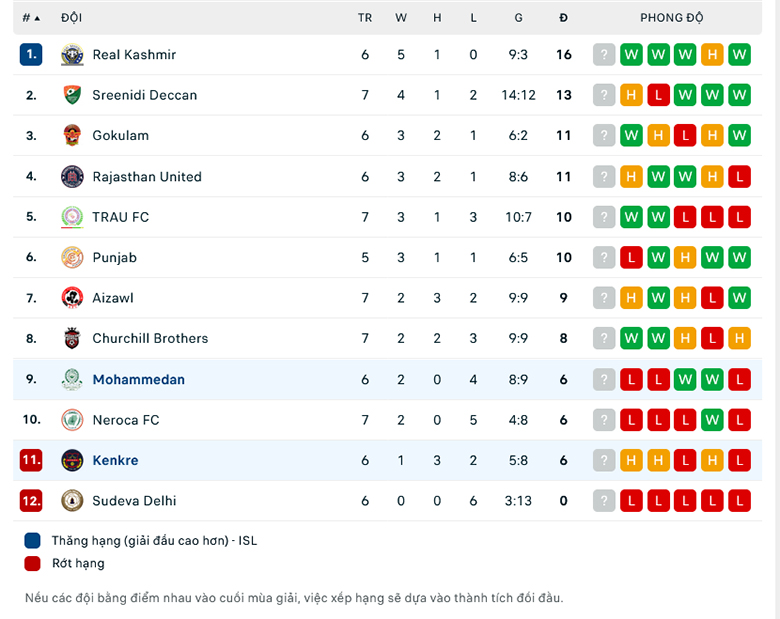
Task: Click Gokulam's red L form badge
Action: 685,135
